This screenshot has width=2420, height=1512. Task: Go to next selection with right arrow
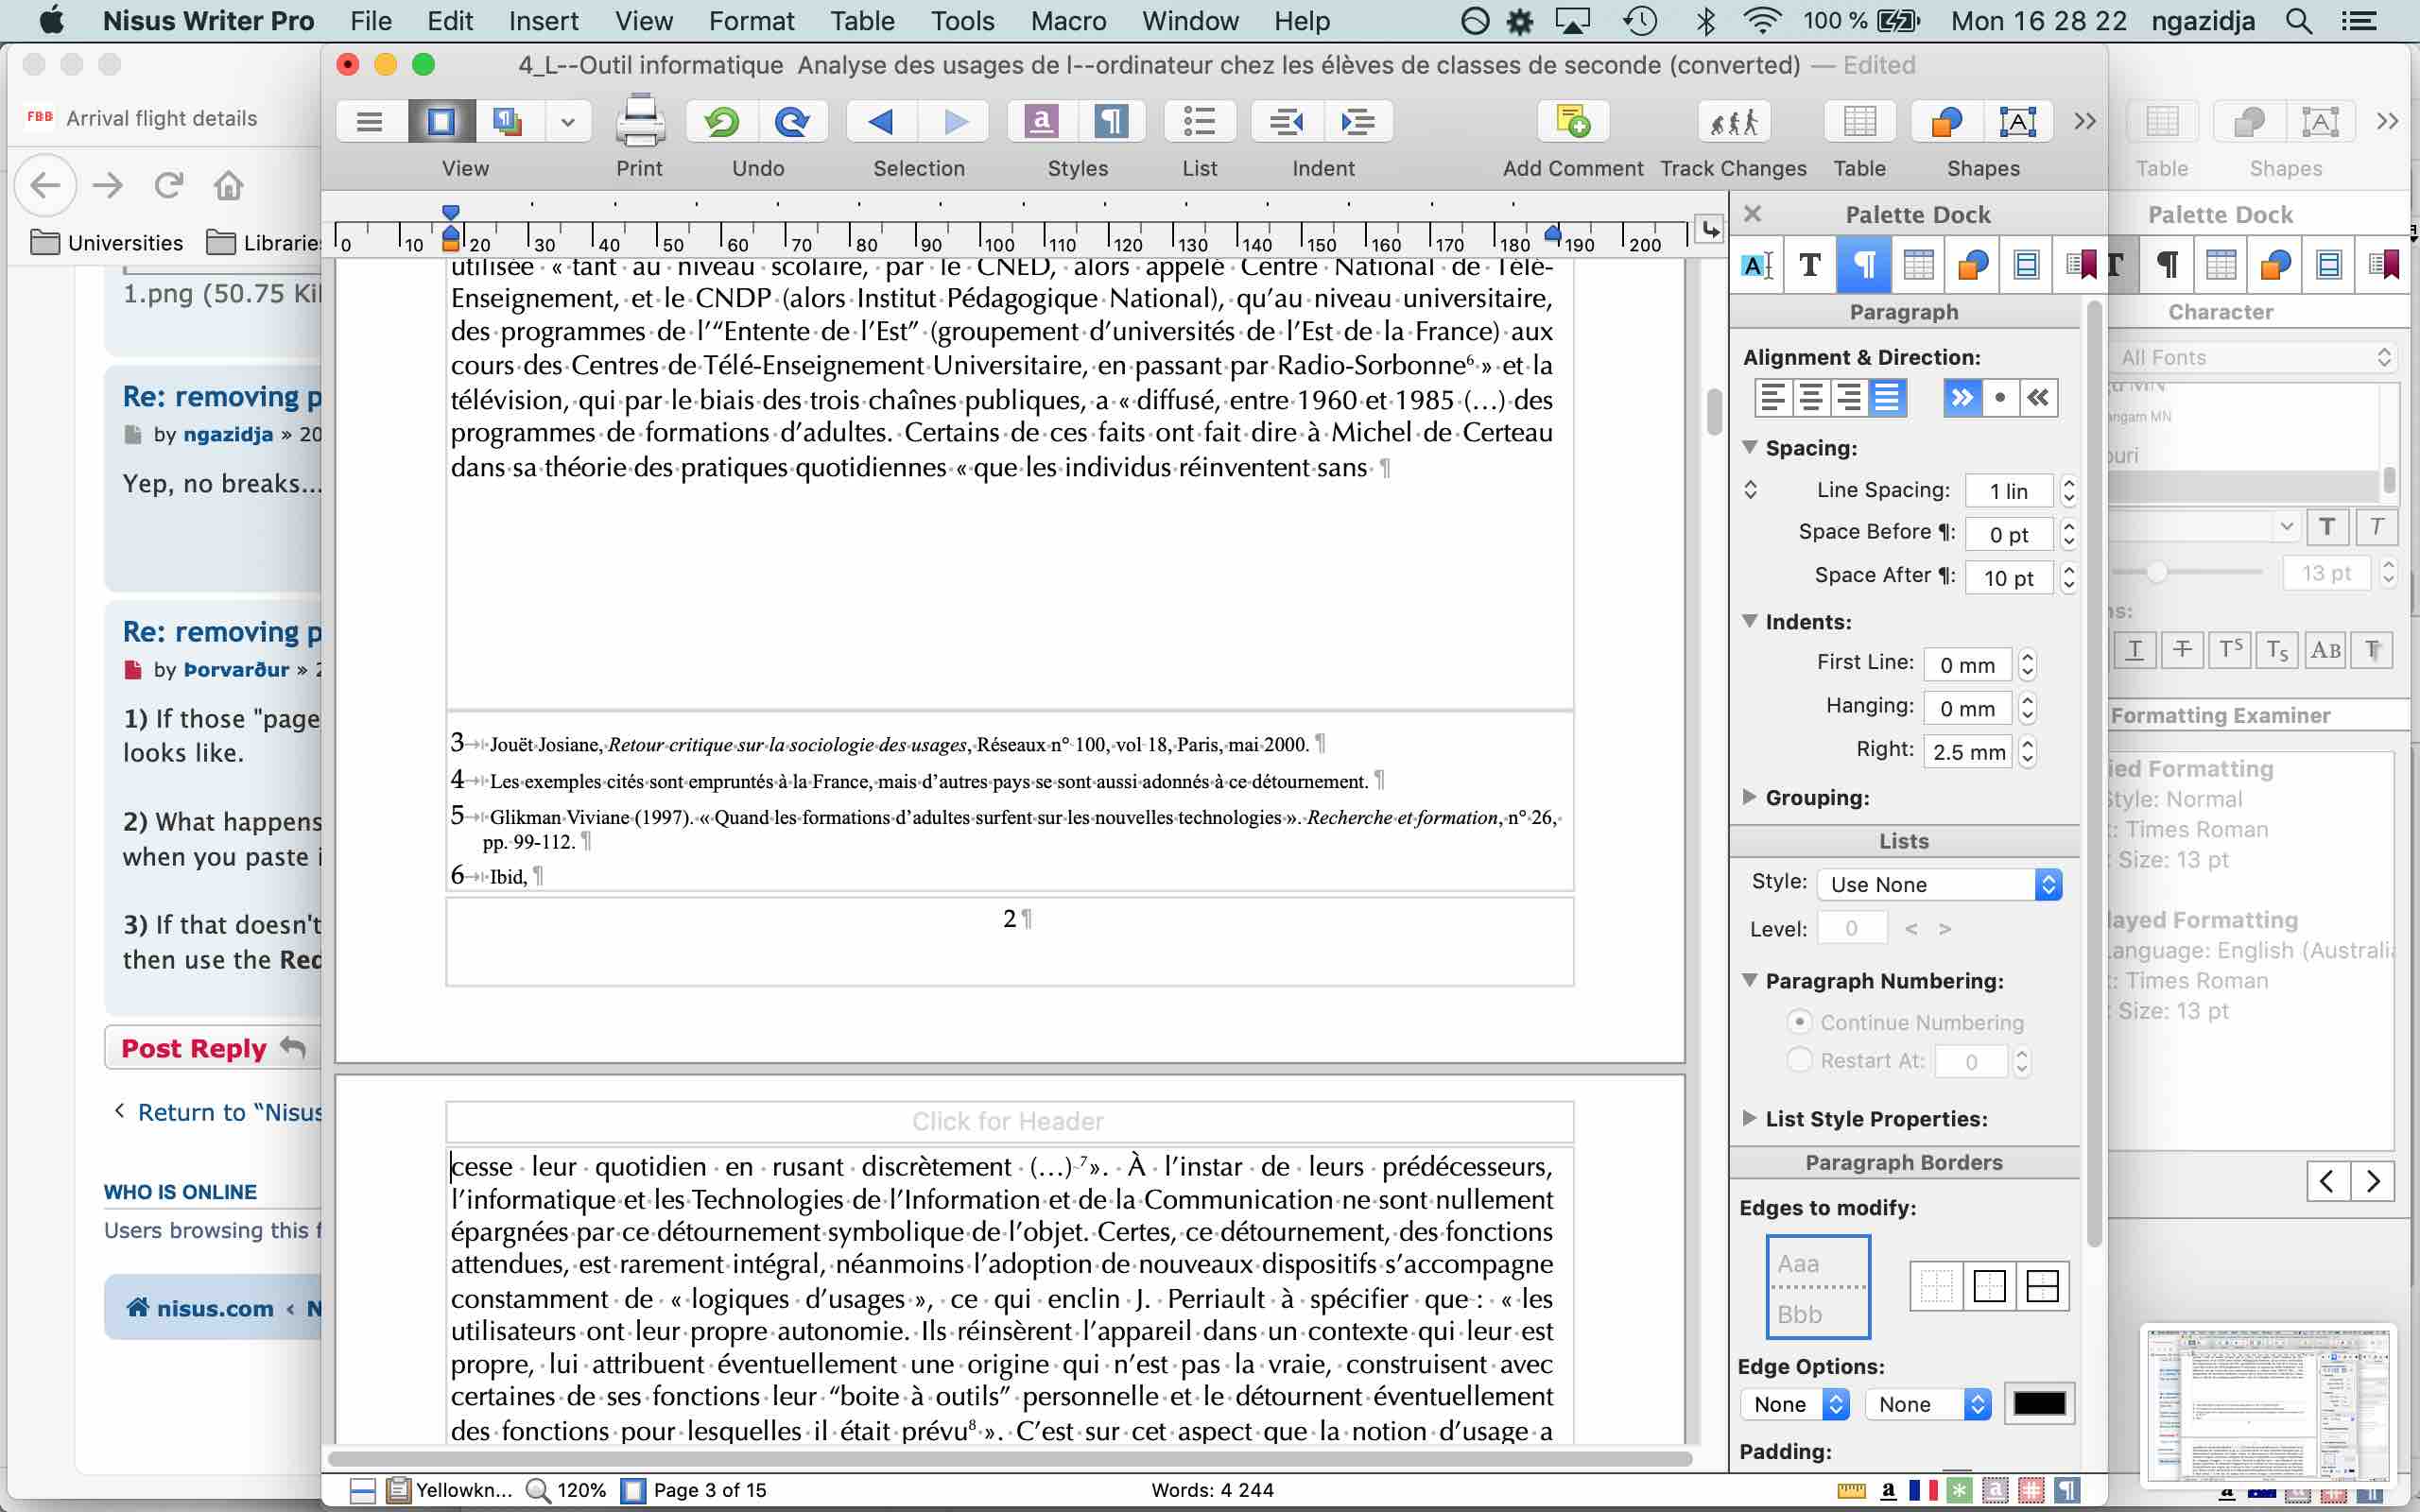pyautogui.click(x=955, y=122)
